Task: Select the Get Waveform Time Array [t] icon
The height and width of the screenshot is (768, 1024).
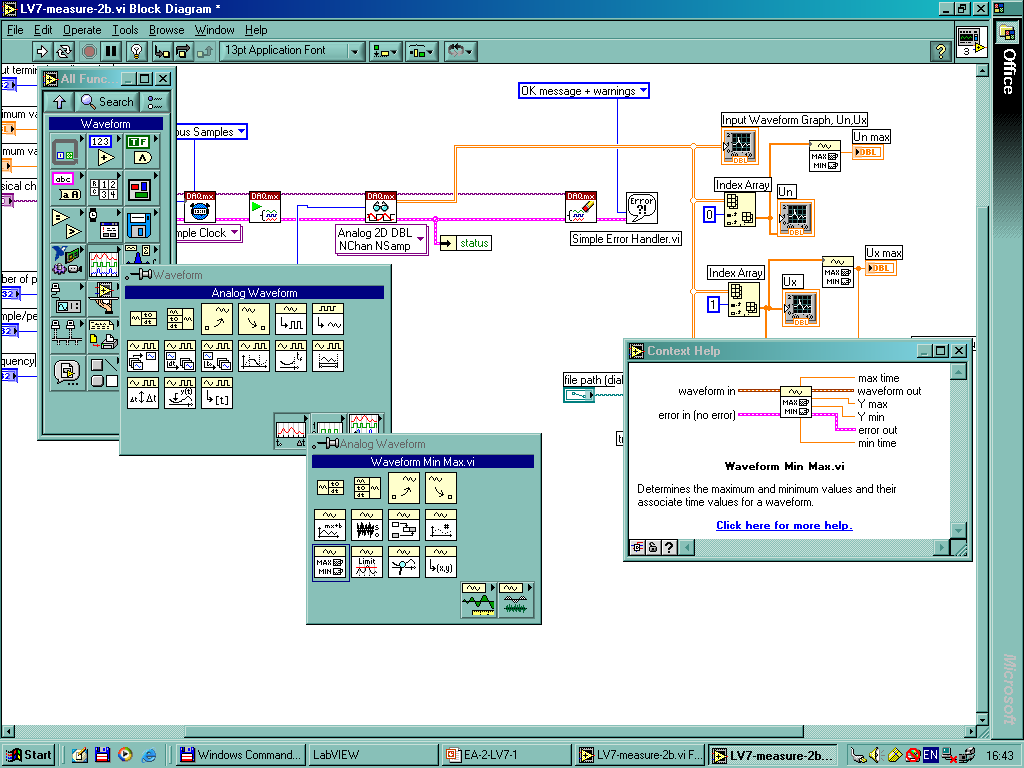Action: pos(217,393)
